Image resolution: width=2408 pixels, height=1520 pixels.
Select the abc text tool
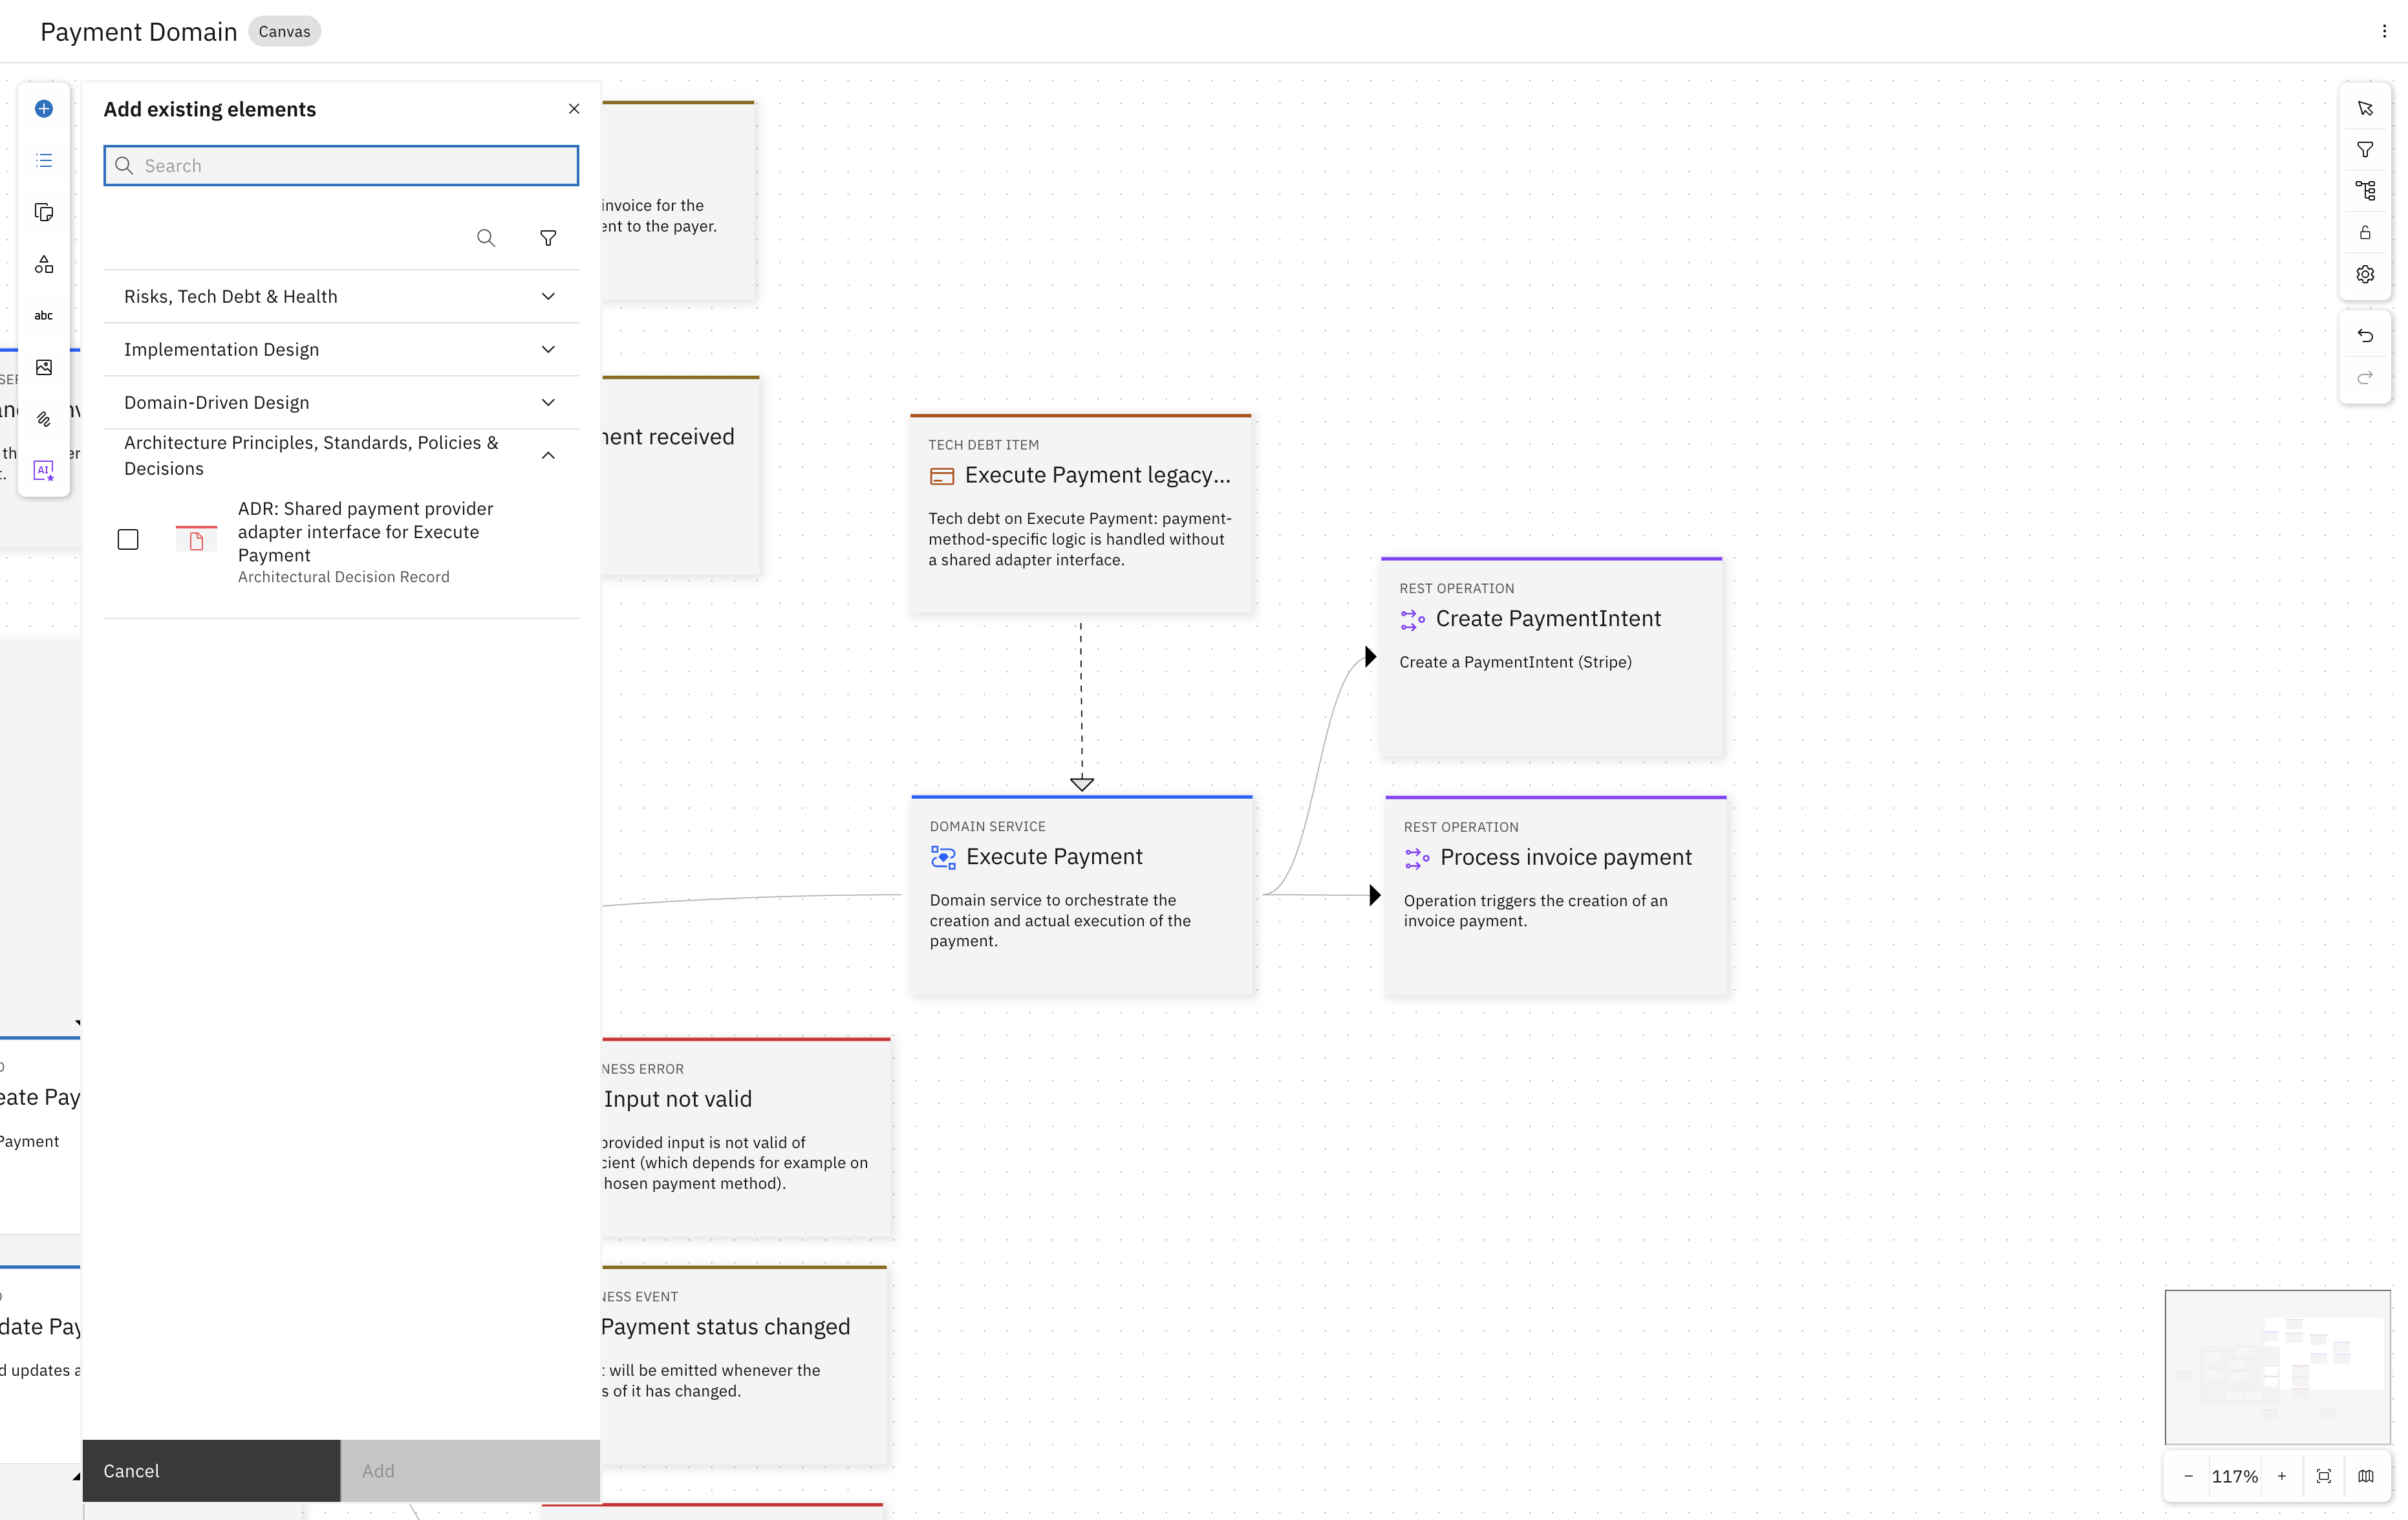(x=44, y=315)
